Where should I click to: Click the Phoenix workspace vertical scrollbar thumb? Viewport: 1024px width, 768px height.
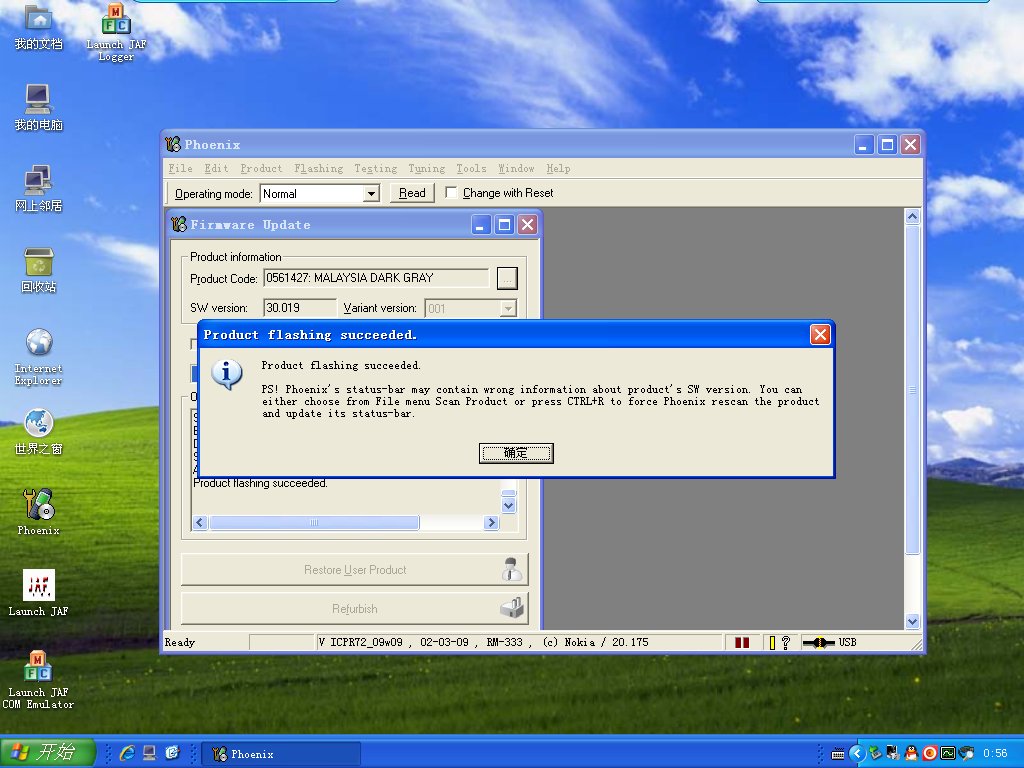click(x=912, y=390)
